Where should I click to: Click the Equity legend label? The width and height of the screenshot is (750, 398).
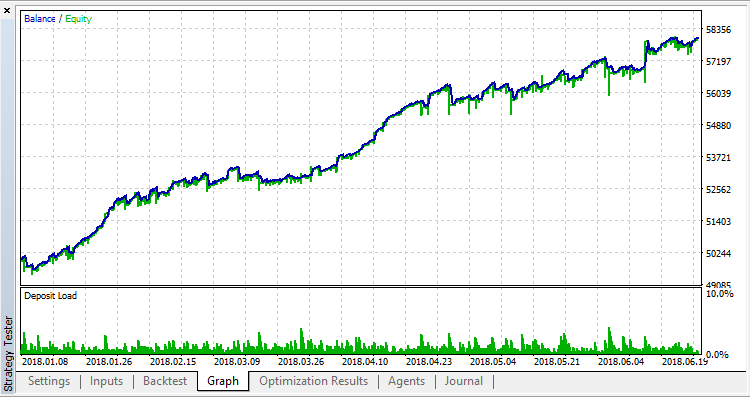click(78, 19)
